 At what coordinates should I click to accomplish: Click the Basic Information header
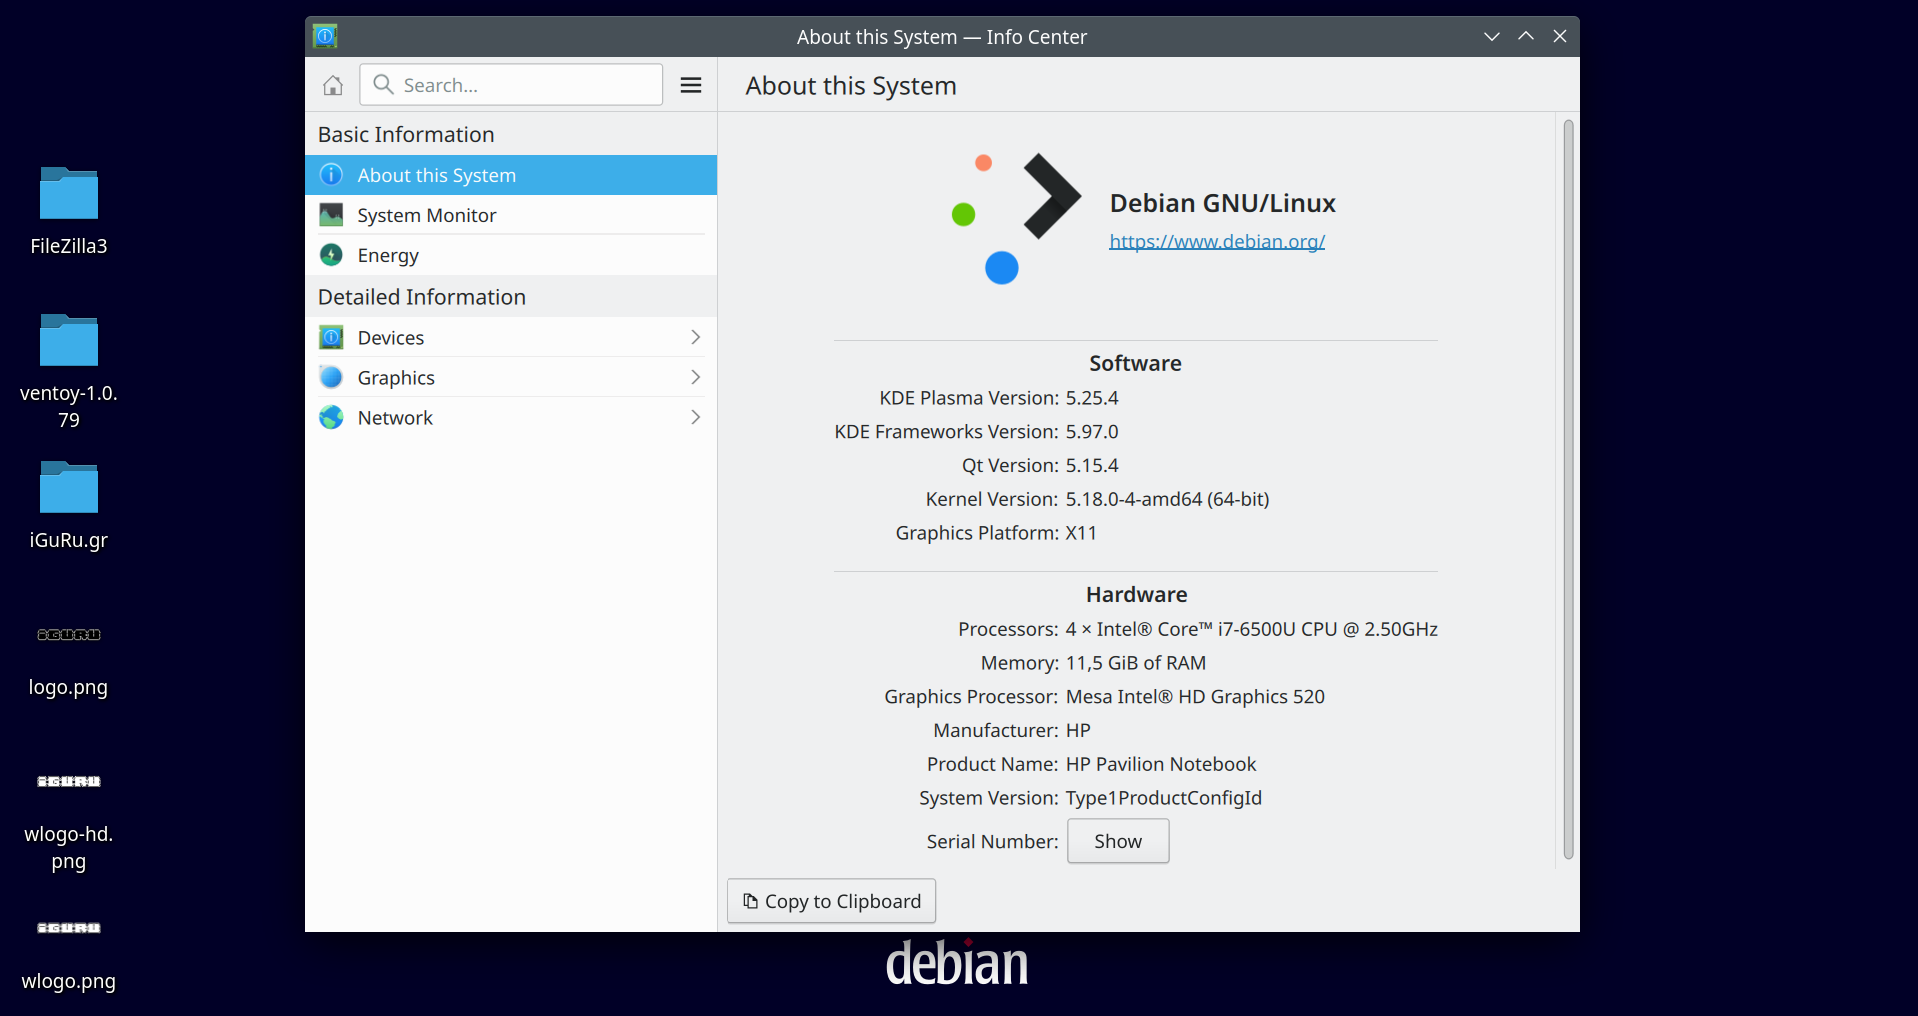[406, 134]
